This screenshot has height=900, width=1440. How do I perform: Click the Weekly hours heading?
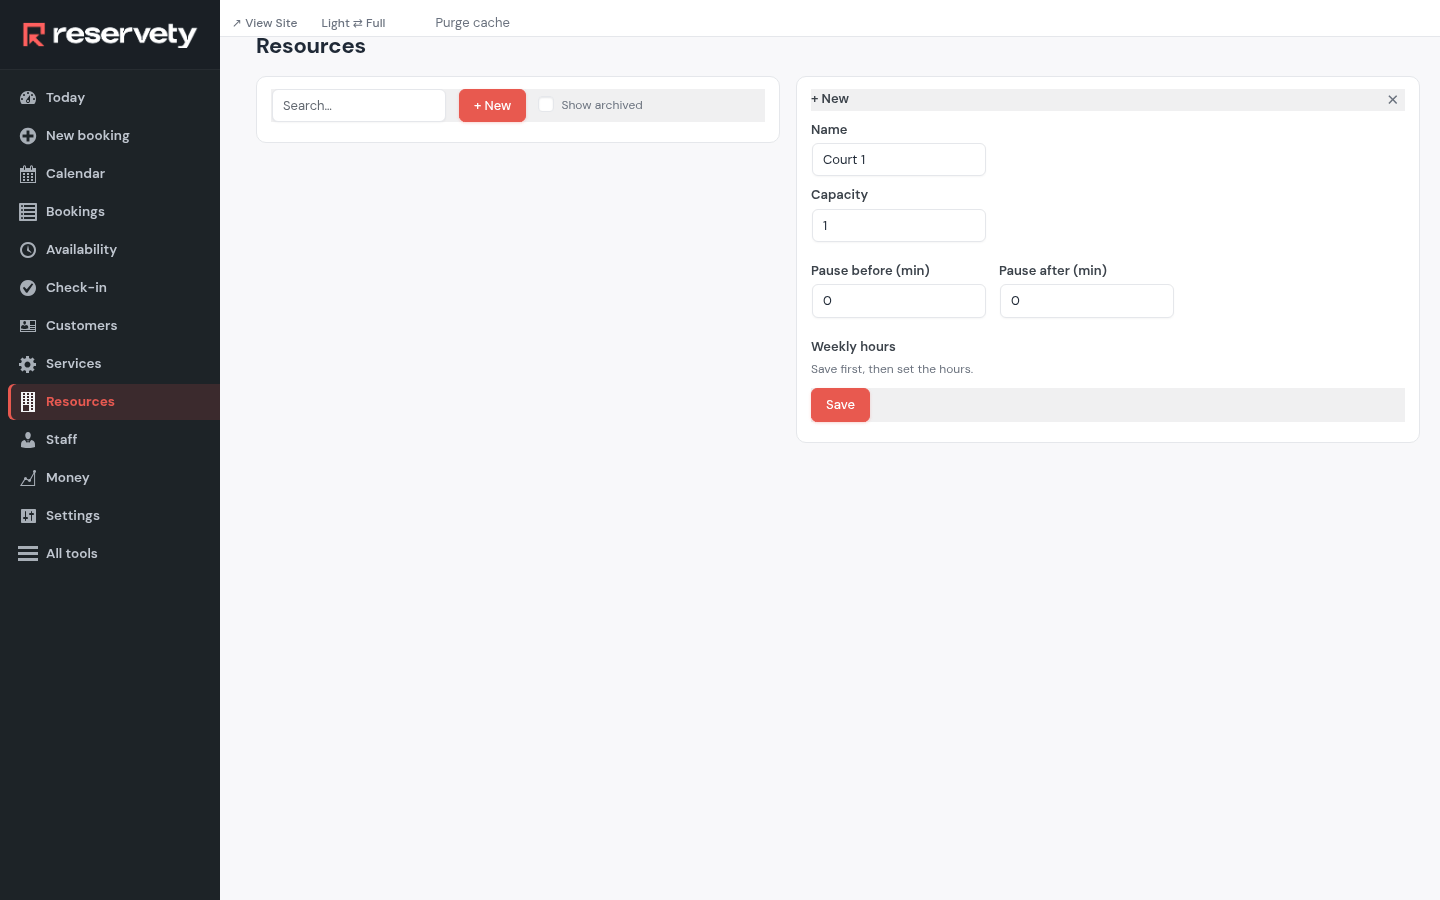853,347
